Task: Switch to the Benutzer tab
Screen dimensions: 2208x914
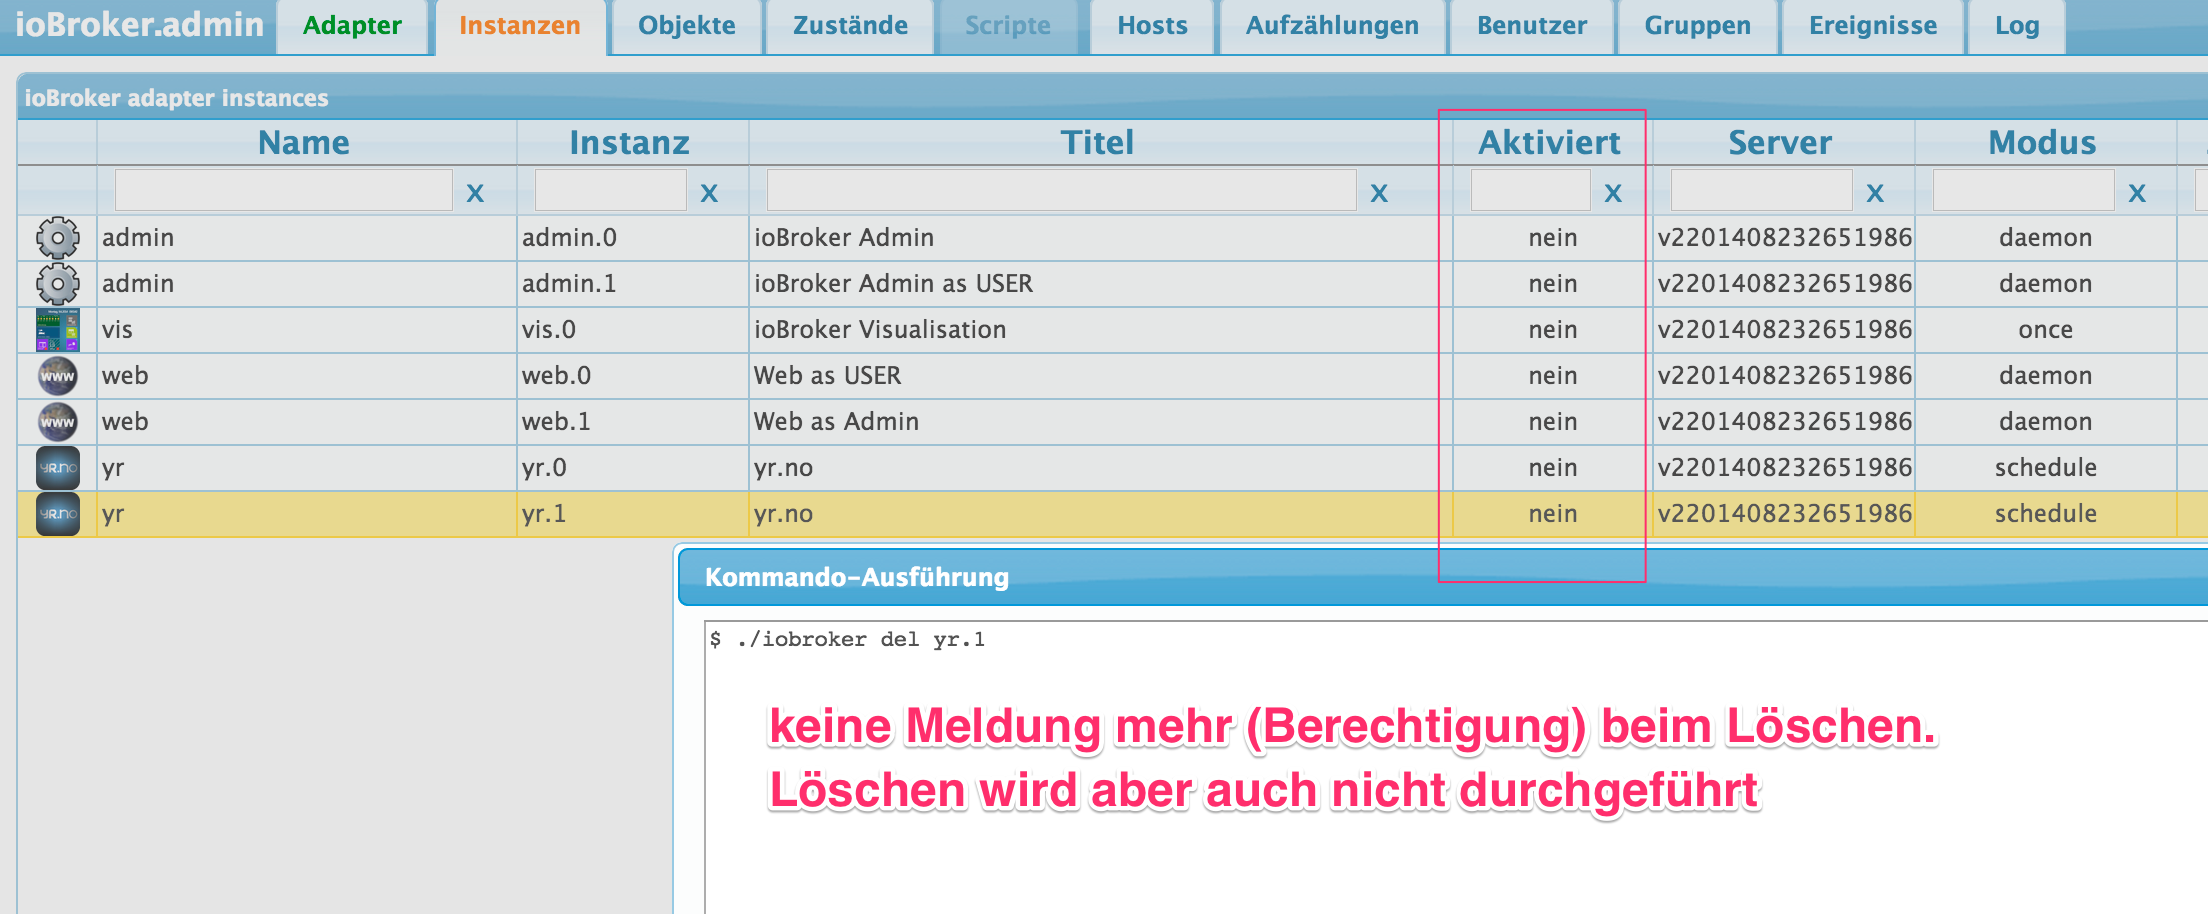Action: click(1532, 26)
